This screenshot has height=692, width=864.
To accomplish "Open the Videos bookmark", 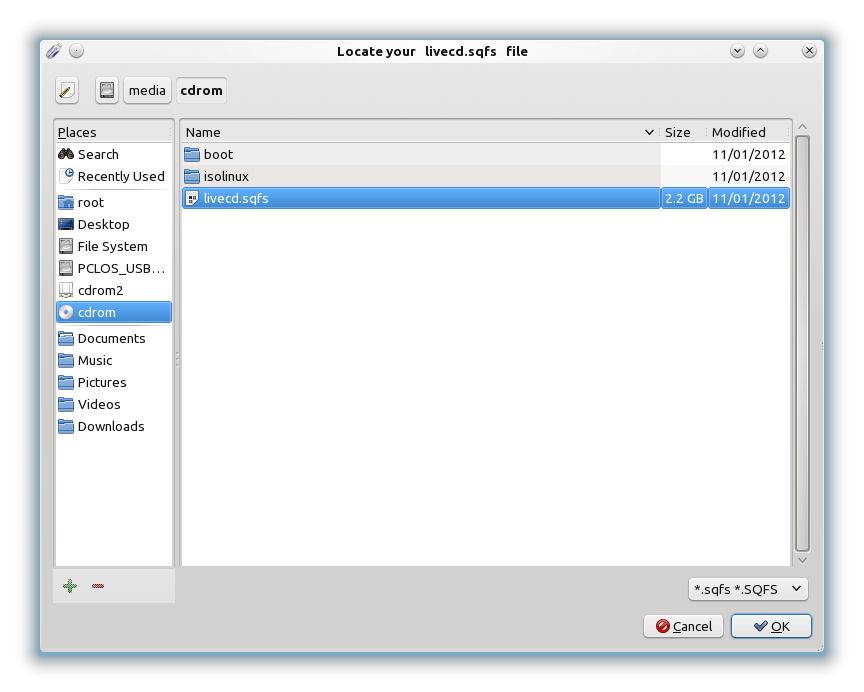I will pos(114,404).
